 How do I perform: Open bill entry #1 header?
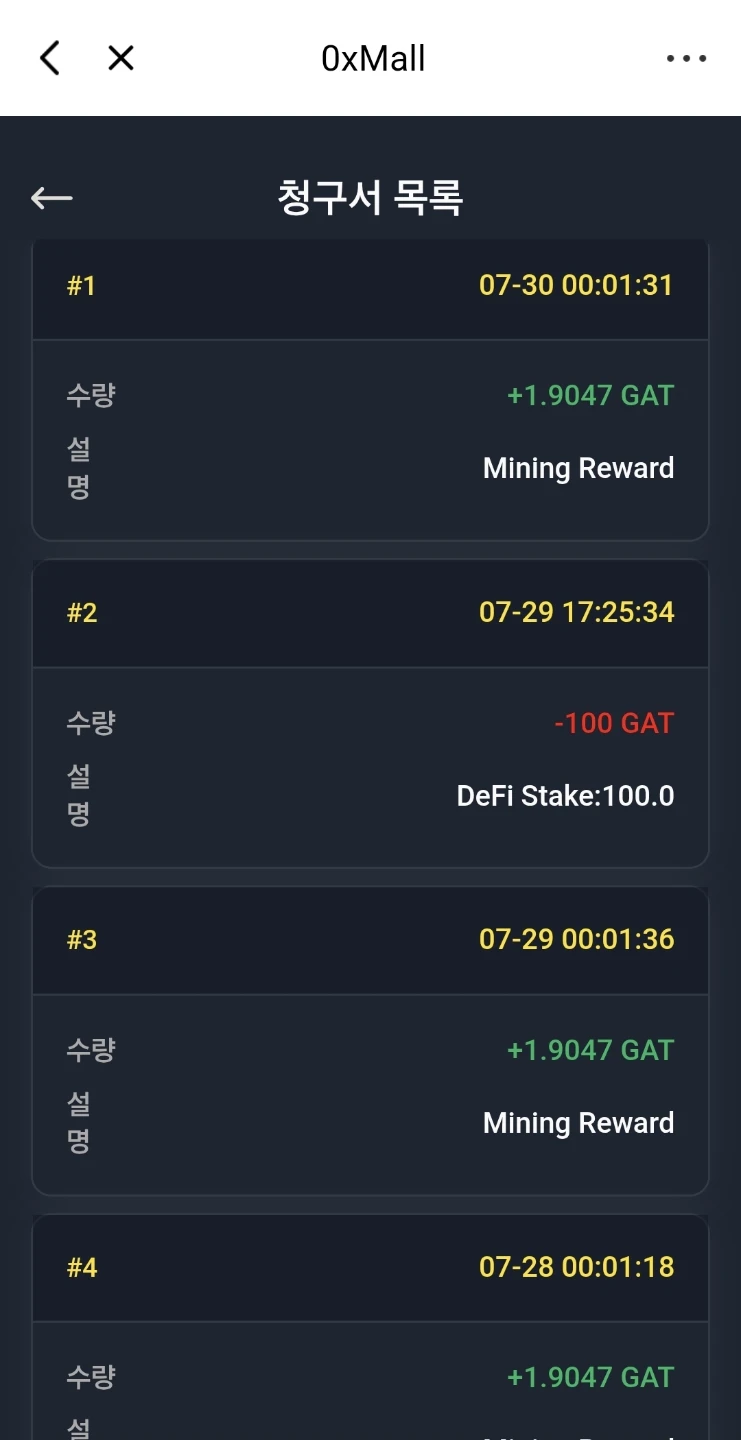point(370,286)
